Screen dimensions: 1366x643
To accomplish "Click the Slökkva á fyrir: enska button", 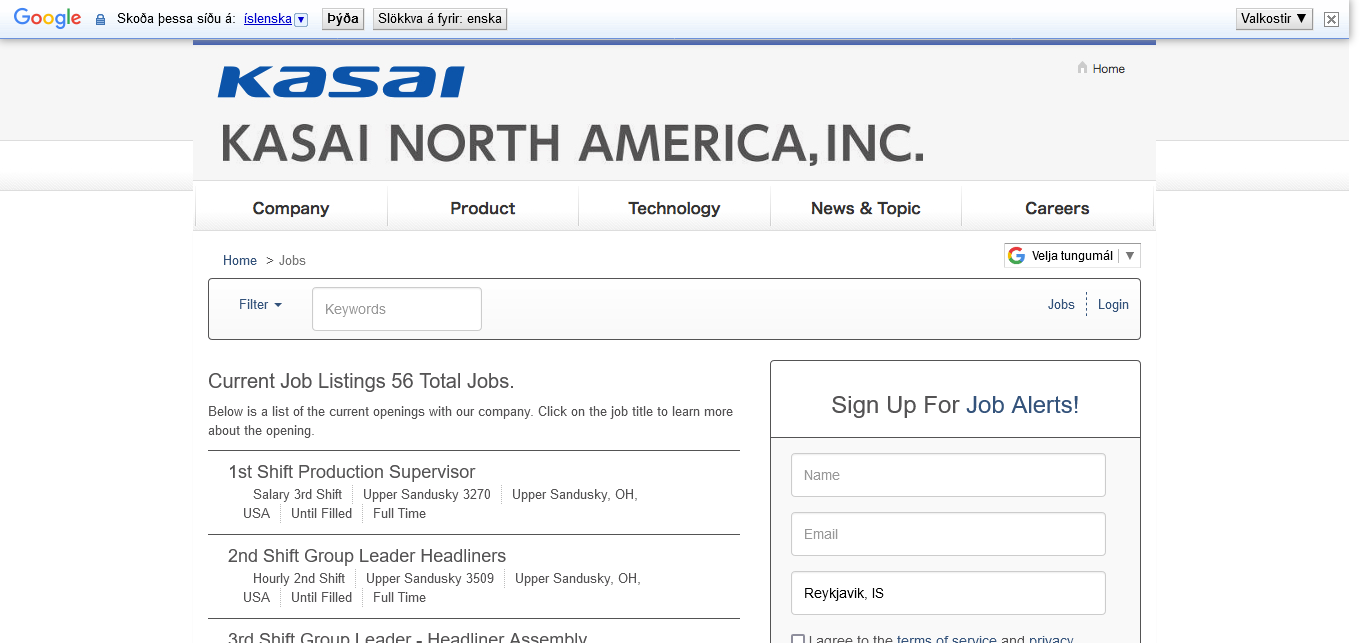I will click(440, 19).
